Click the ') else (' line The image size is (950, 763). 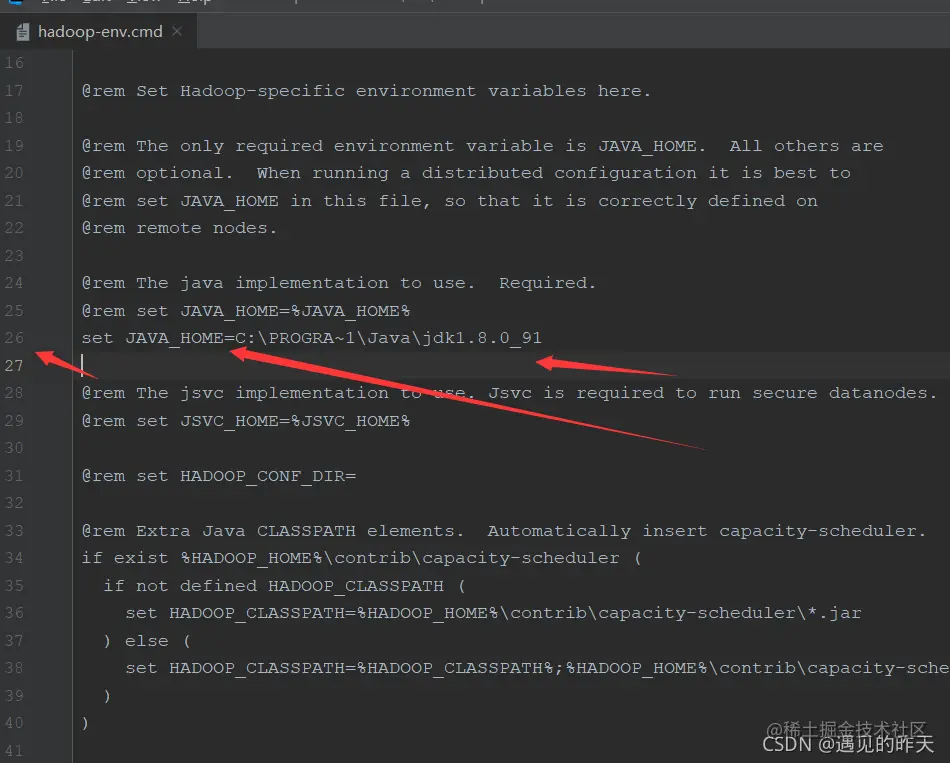[x=147, y=641]
